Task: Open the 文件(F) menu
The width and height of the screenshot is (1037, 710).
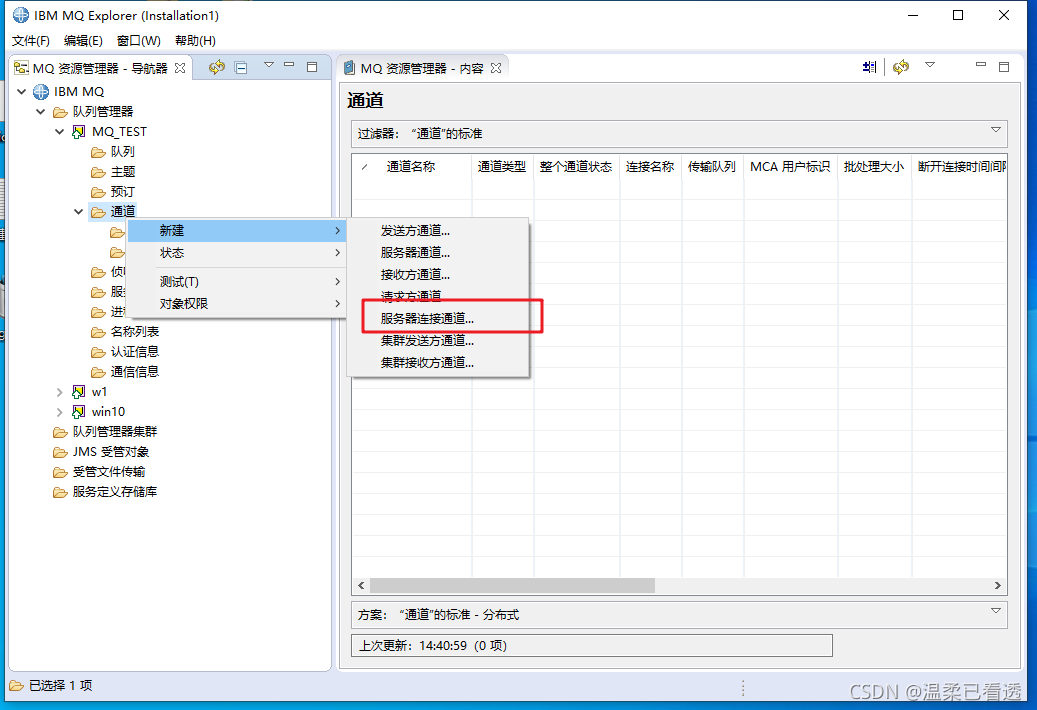Action: pyautogui.click(x=31, y=40)
